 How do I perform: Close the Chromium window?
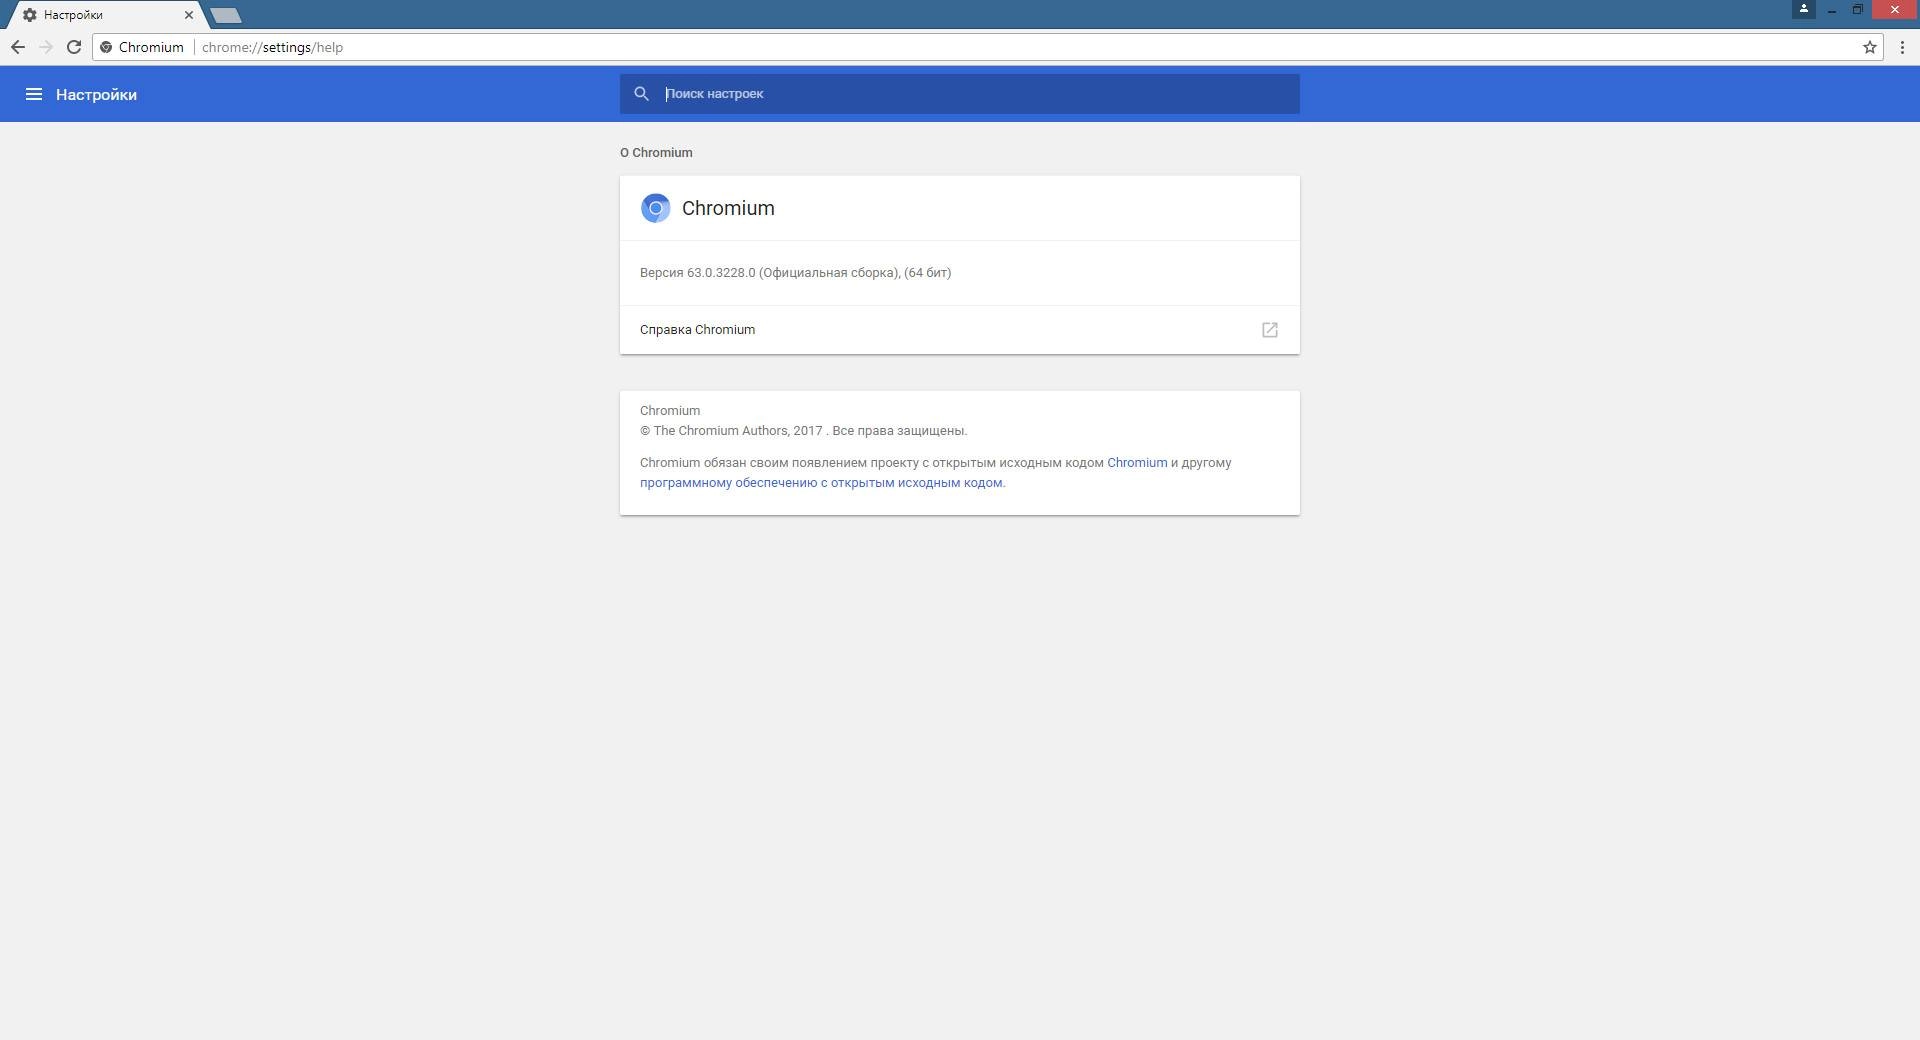click(x=1894, y=10)
